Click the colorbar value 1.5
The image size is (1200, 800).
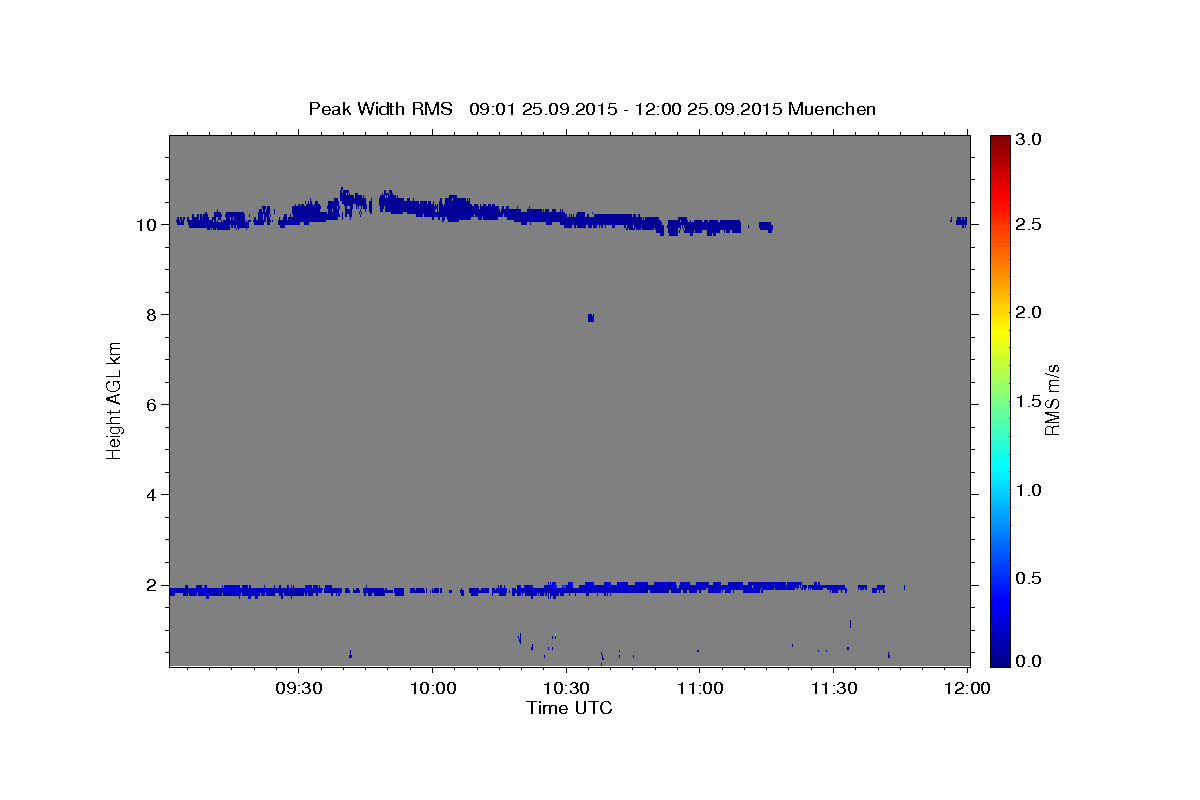(x=1029, y=401)
